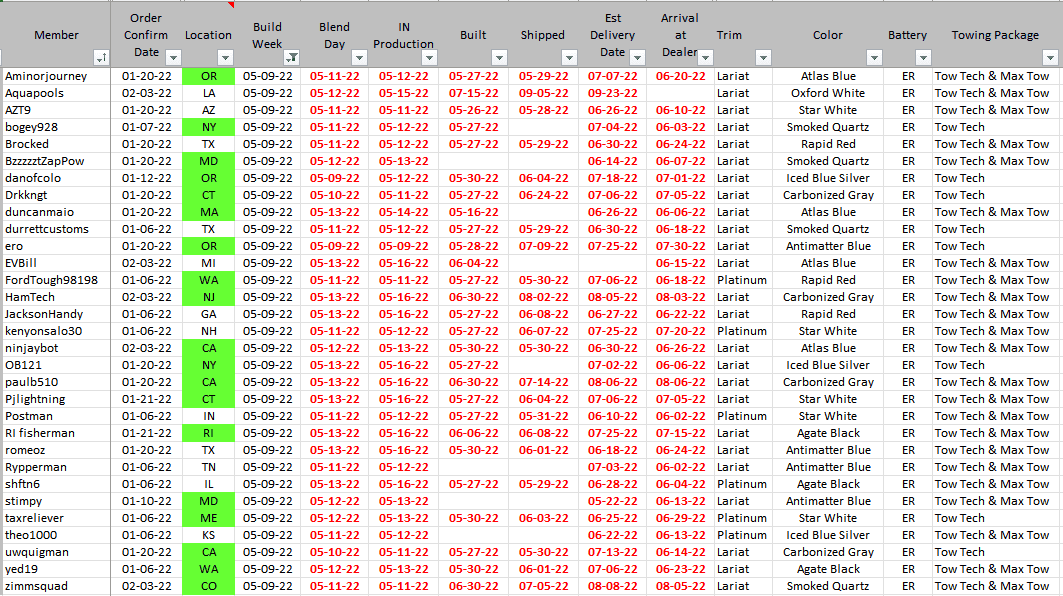1063x596 pixels.
Task: Click the active Build Week filter button
Action: point(291,58)
